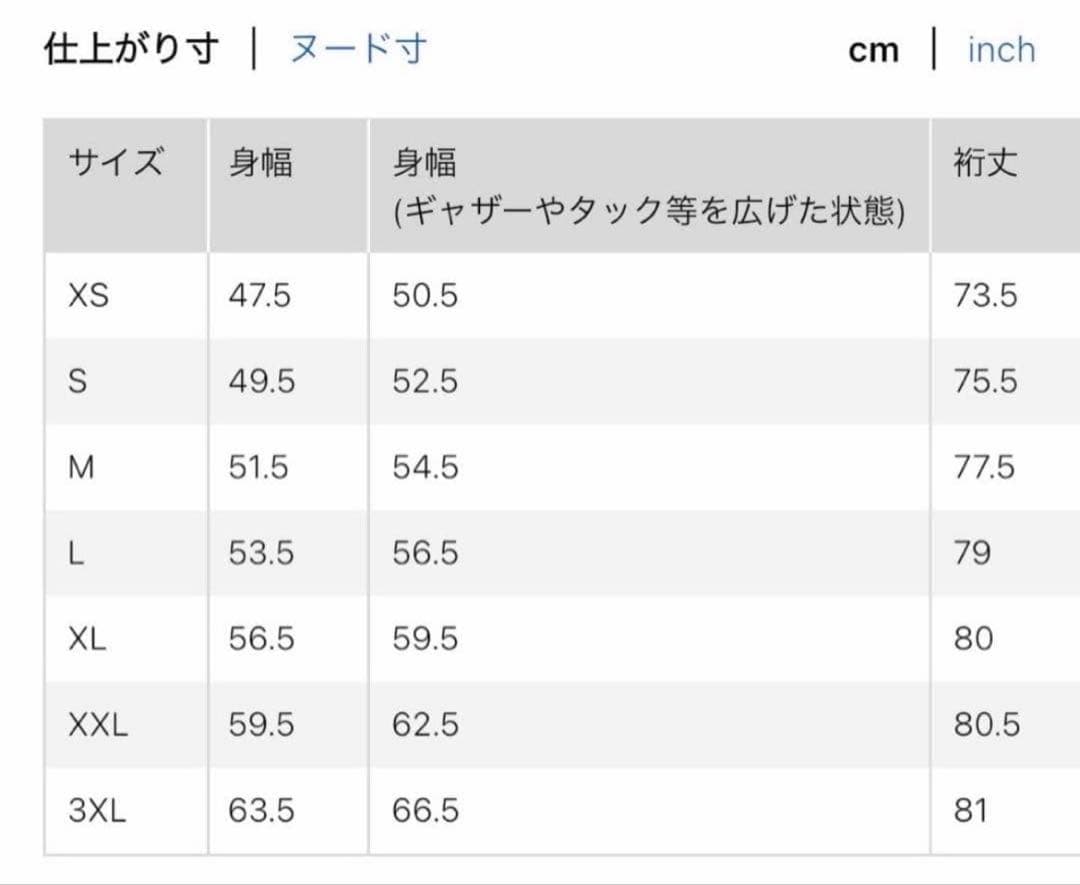
Task: Select the L size row label
Action: click(76, 552)
